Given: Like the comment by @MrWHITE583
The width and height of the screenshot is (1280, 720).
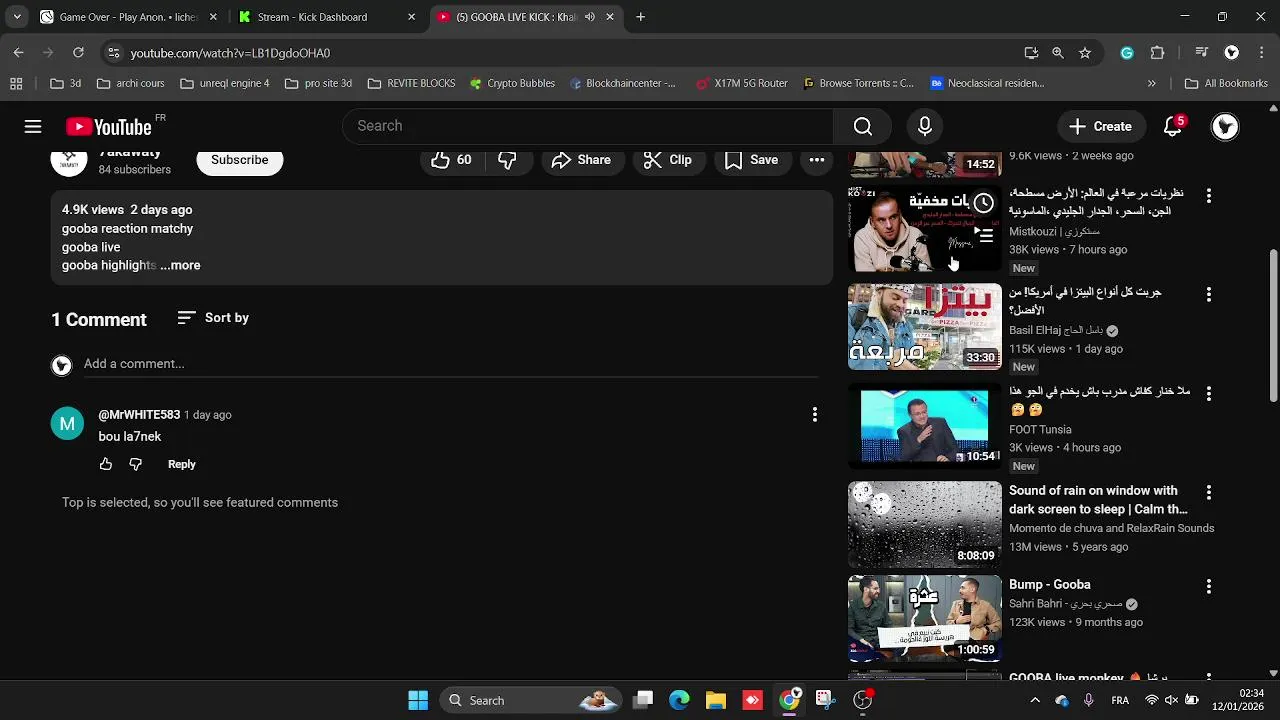Looking at the screenshot, I should click(x=106, y=464).
